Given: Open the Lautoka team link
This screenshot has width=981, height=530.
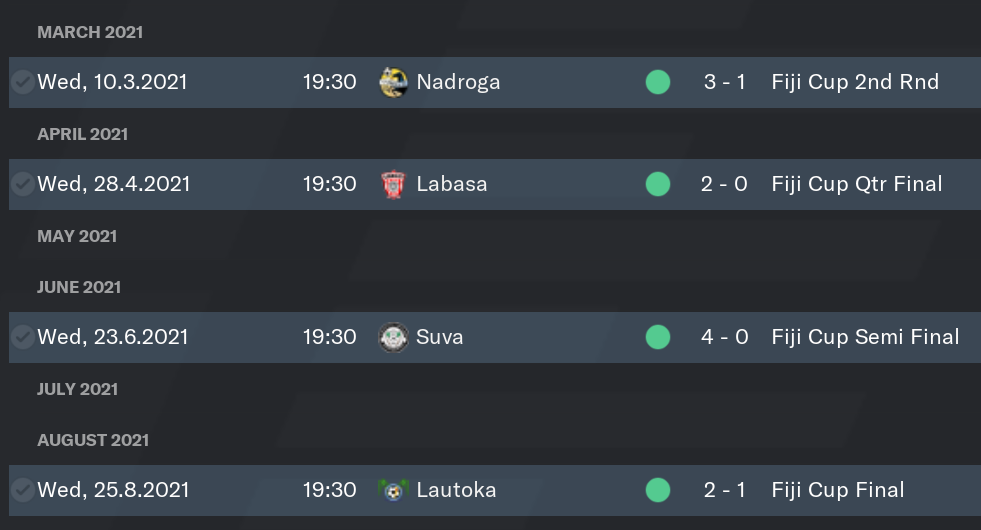Looking at the screenshot, I should [456, 490].
